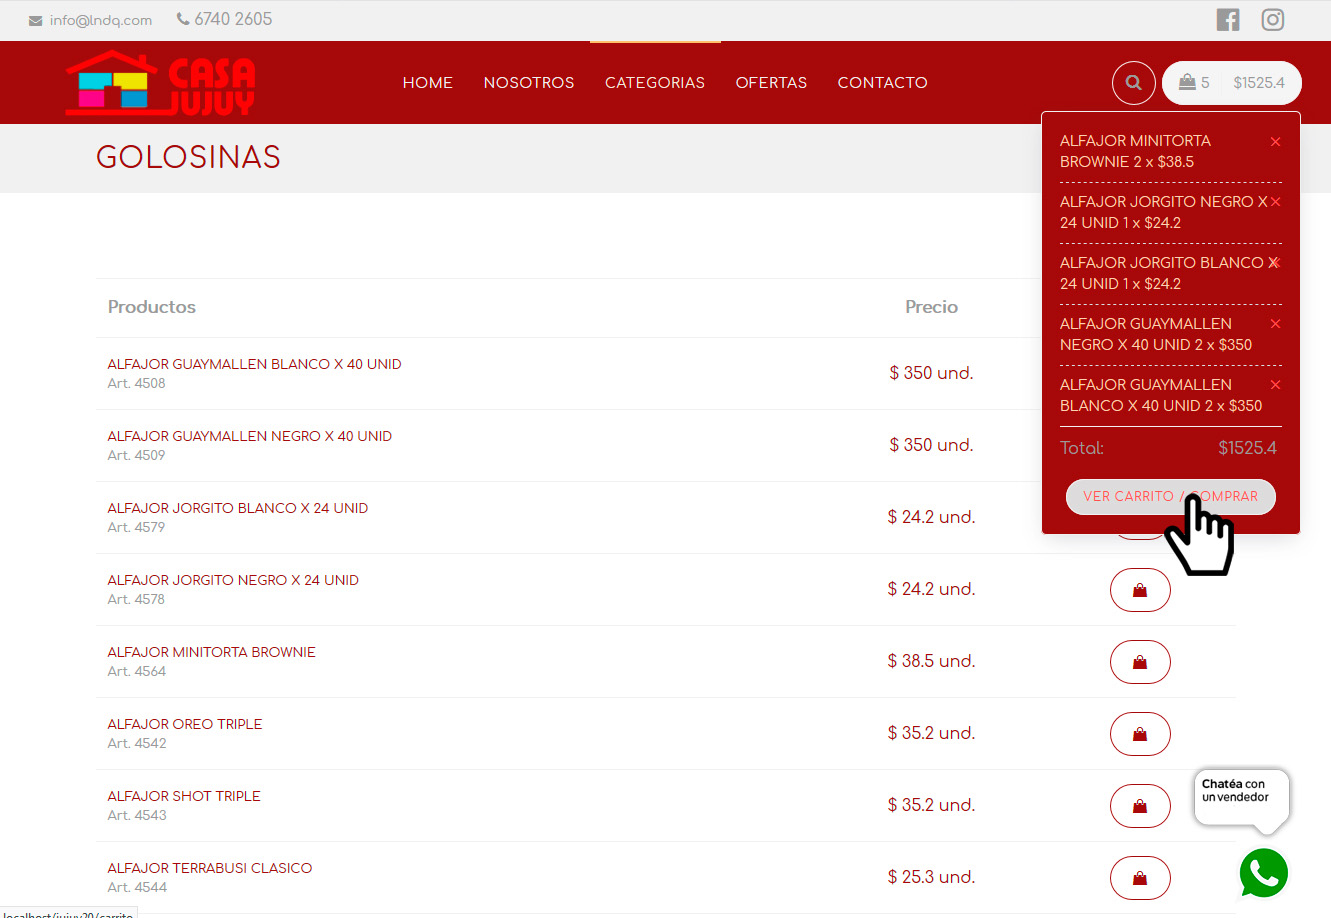Viewport: 1331px width, 918px height.
Task: Click the envelope email icon
Action: point(36,21)
